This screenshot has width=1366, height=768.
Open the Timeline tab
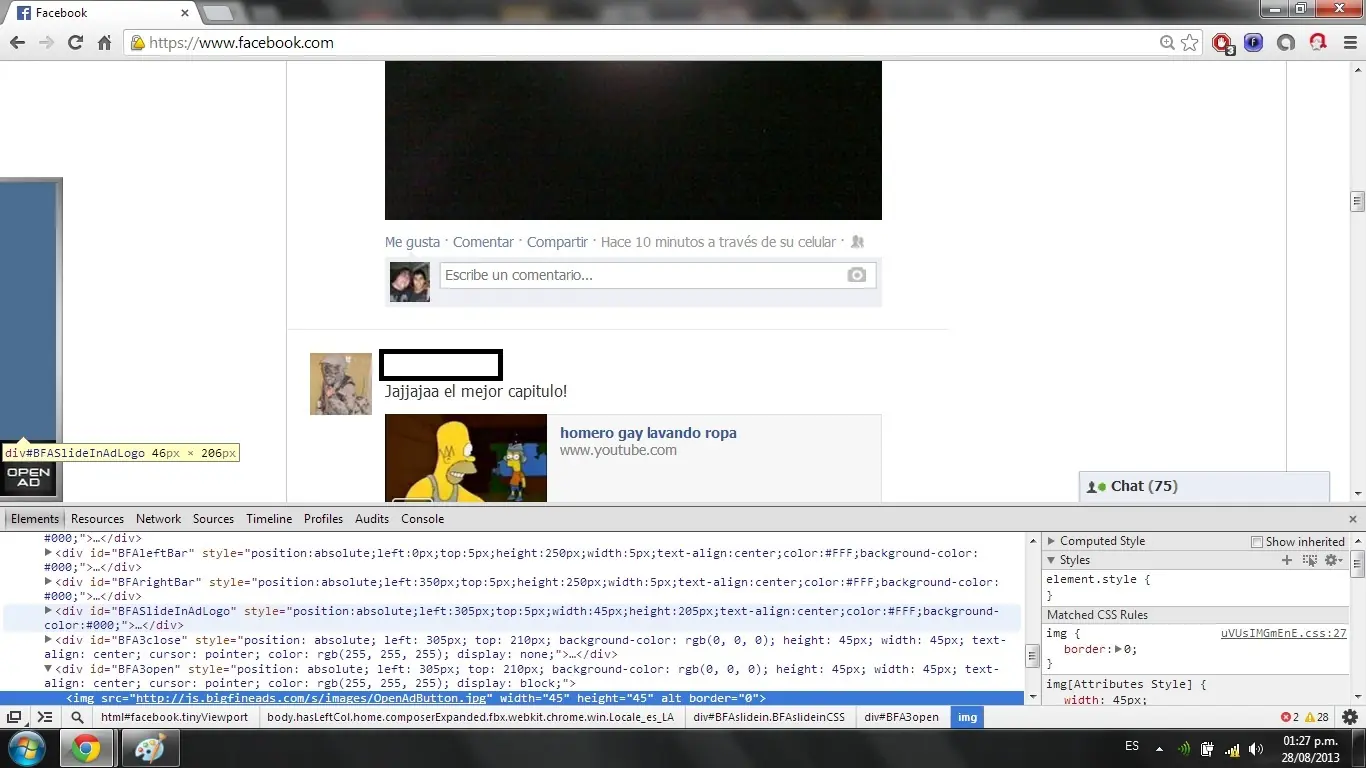pyautogui.click(x=269, y=519)
